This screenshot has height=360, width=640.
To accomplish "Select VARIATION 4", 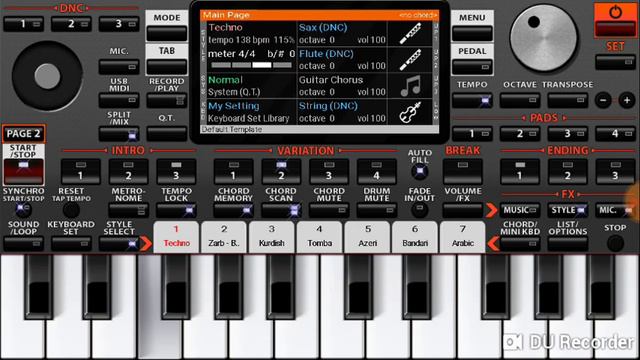I will point(376,171).
